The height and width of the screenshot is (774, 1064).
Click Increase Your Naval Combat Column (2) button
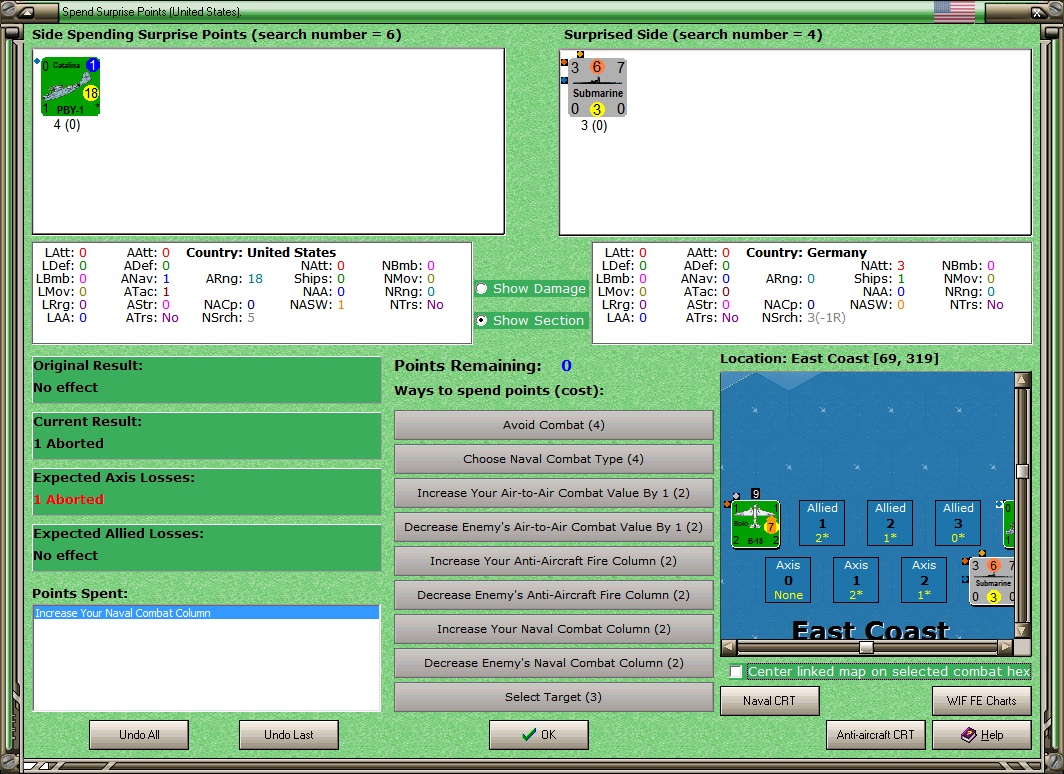click(554, 629)
